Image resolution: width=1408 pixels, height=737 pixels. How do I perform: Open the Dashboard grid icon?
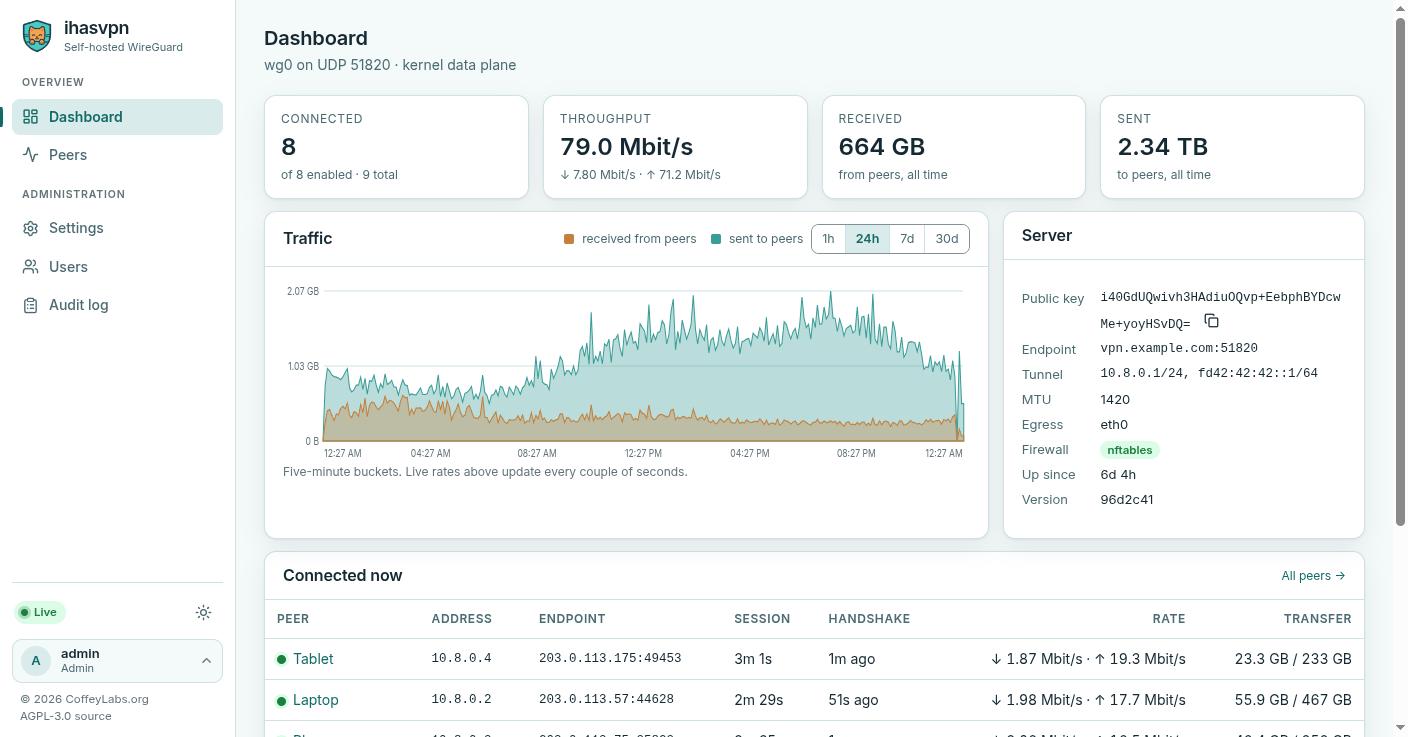point(31,117)
